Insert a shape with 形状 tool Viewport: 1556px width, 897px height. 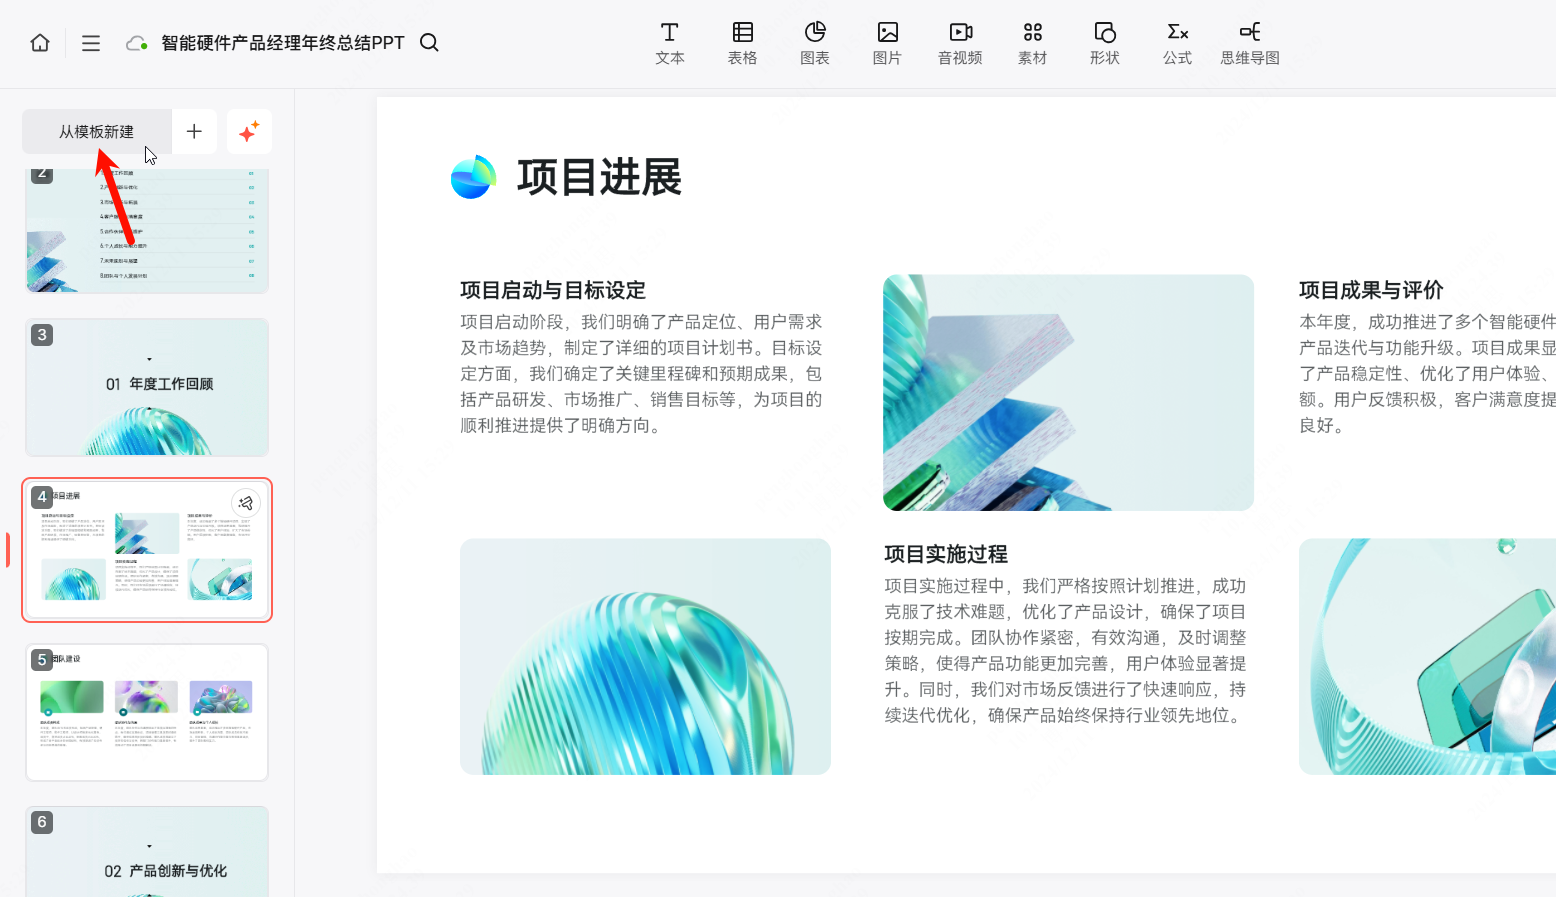coord(1105,44)
